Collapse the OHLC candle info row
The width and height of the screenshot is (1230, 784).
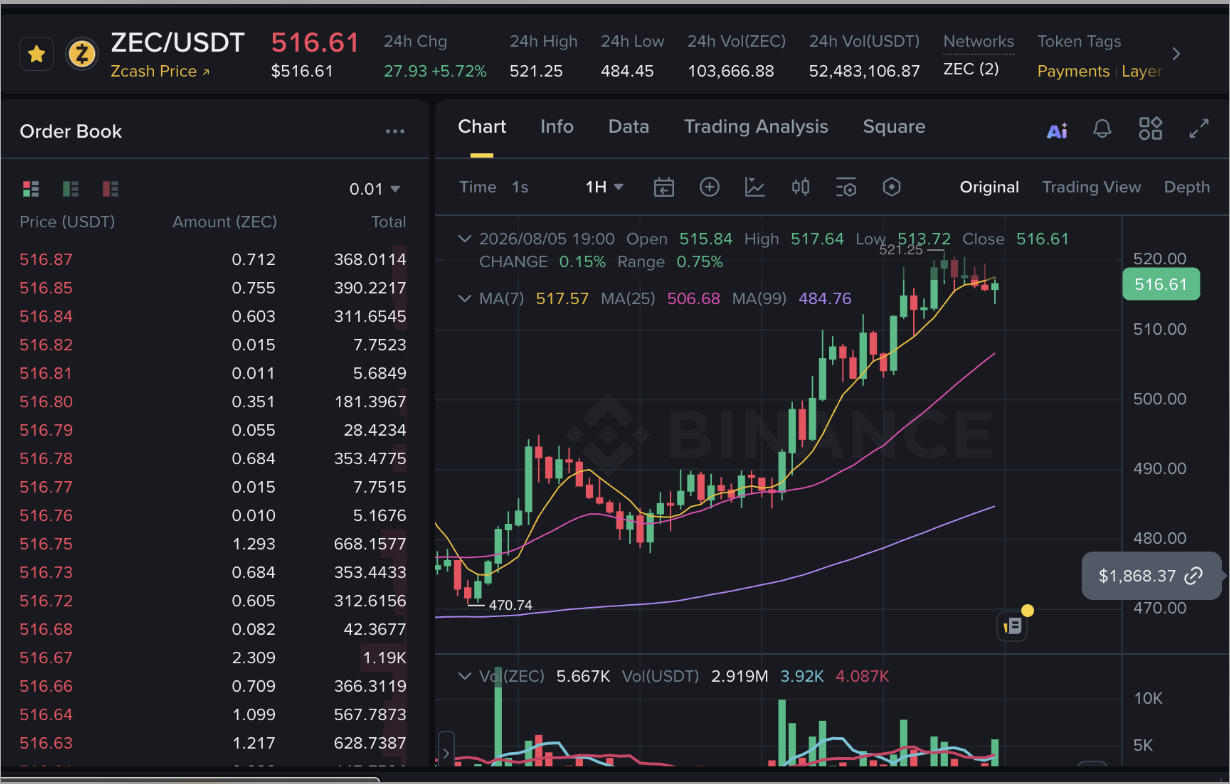point(464,239)
